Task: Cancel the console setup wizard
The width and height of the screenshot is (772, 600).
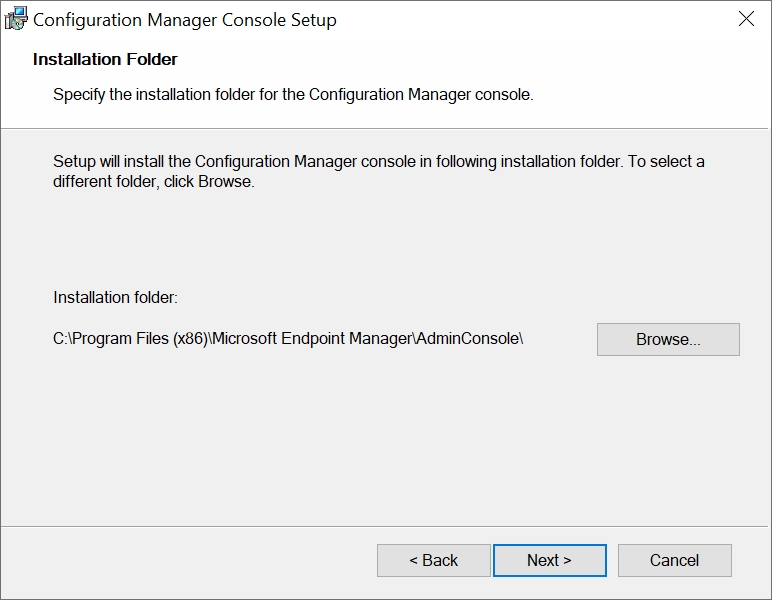Action: [674, 560]
